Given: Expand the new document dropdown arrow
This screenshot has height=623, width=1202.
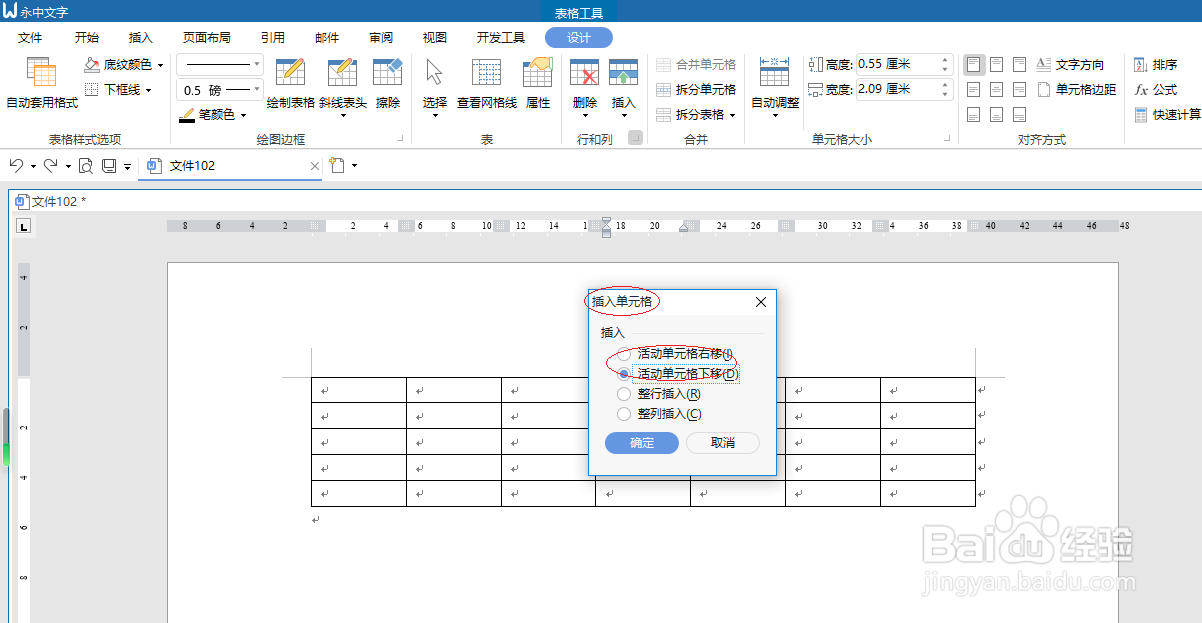Looking at the screenshot, I should pos(354,166).
